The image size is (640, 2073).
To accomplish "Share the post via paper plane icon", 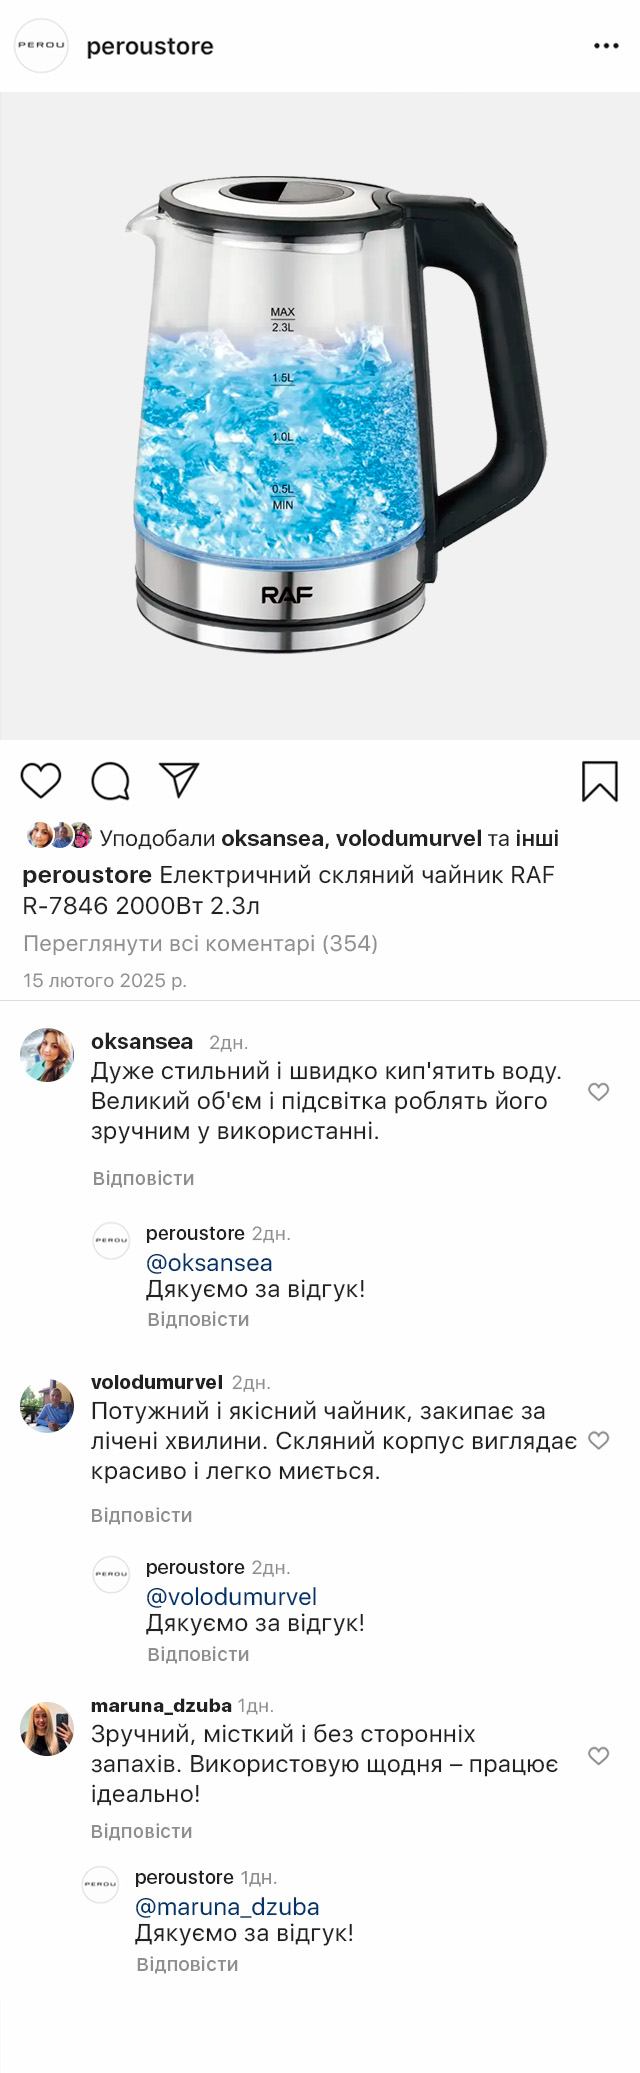I will (180, 780).
